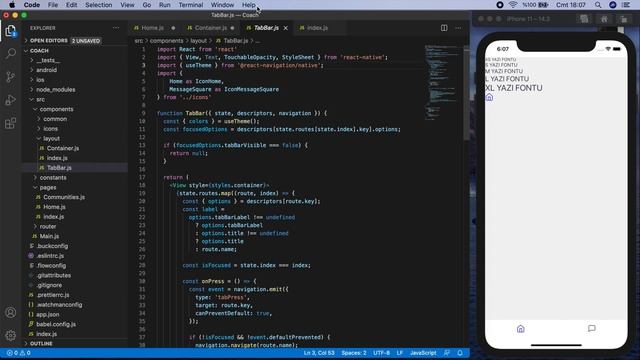Open the Help menu
This screenshot has height=360, width=640.
coord(248,5)
